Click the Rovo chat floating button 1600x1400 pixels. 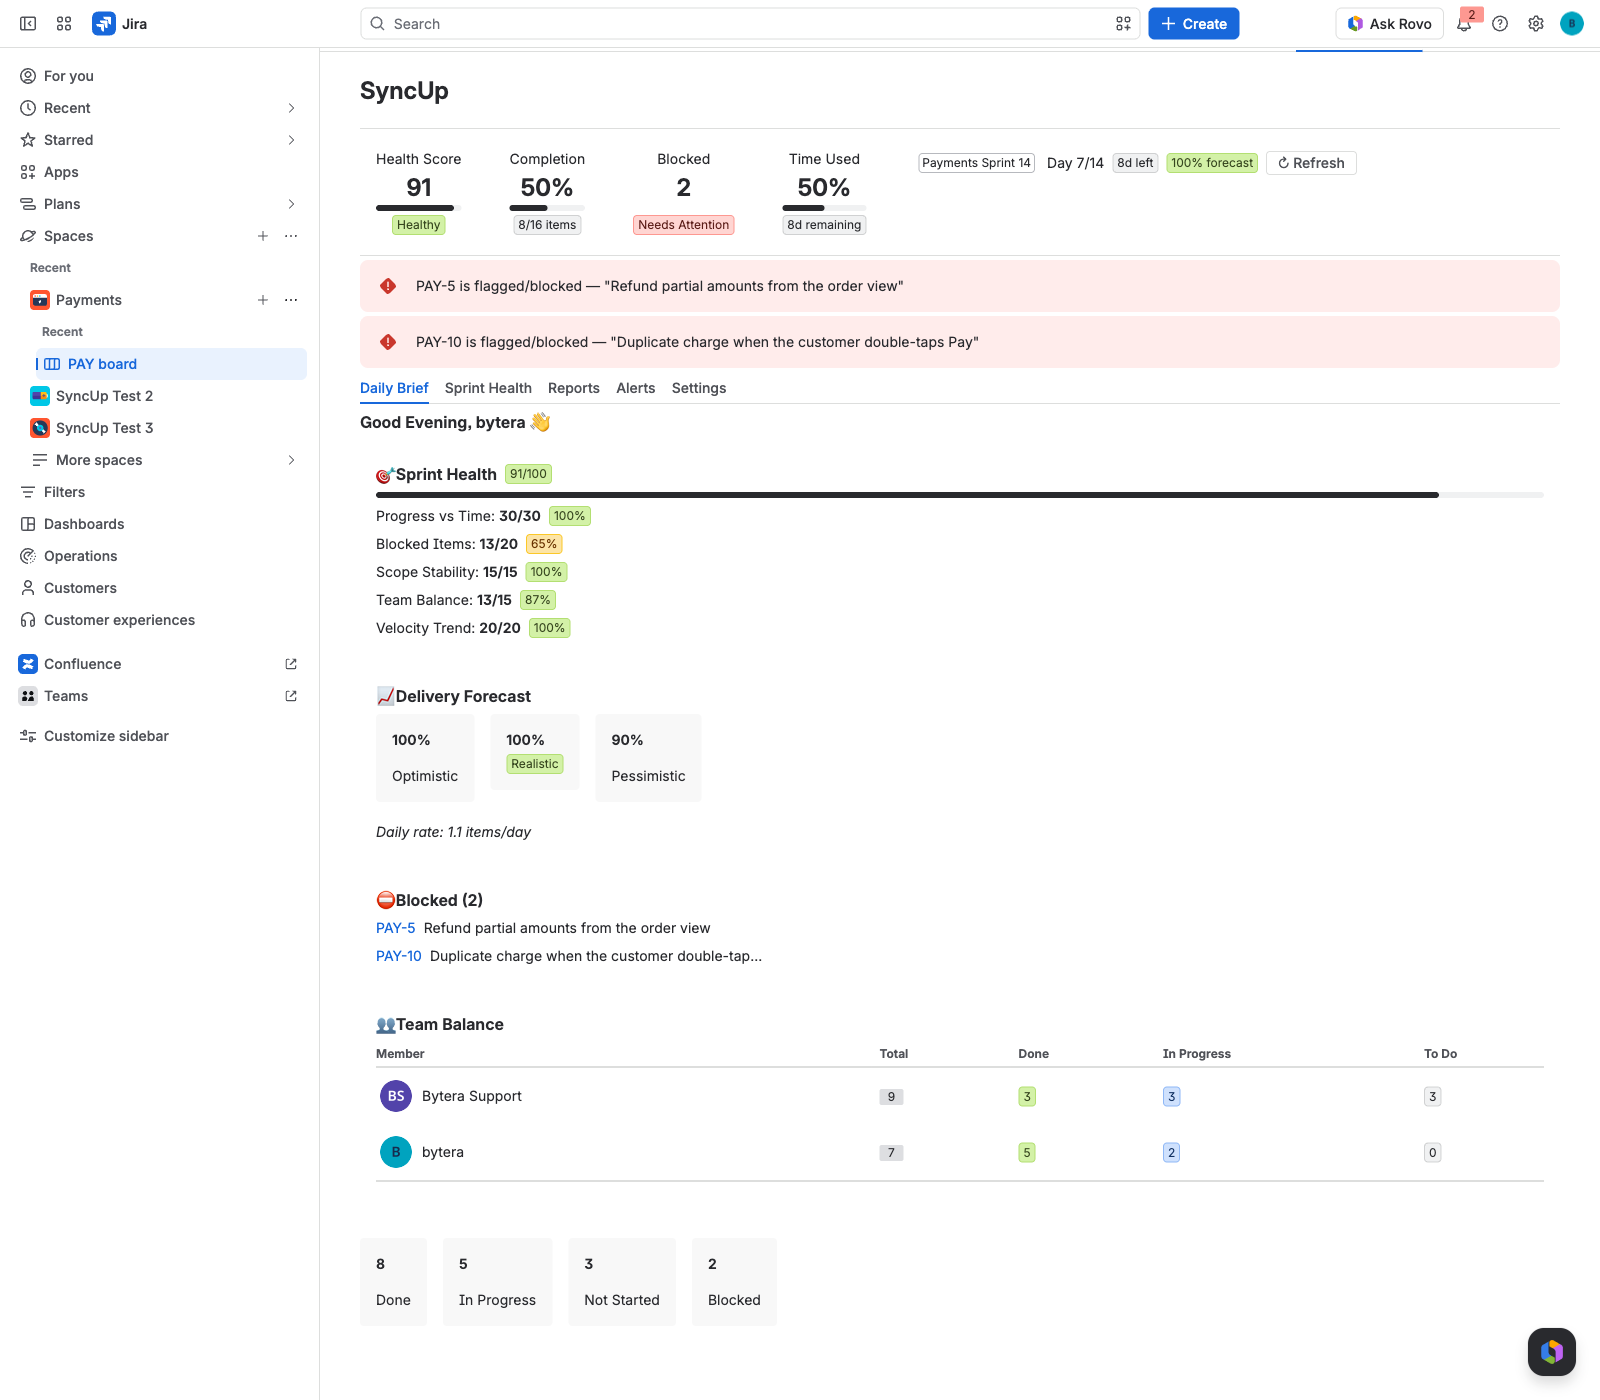pyautogui.click(x=1552, y=1352)
